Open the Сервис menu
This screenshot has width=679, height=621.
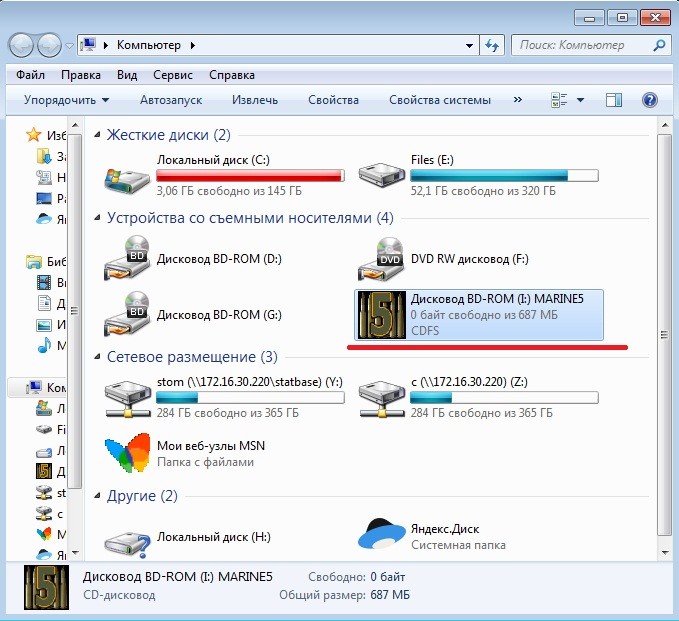173,75
